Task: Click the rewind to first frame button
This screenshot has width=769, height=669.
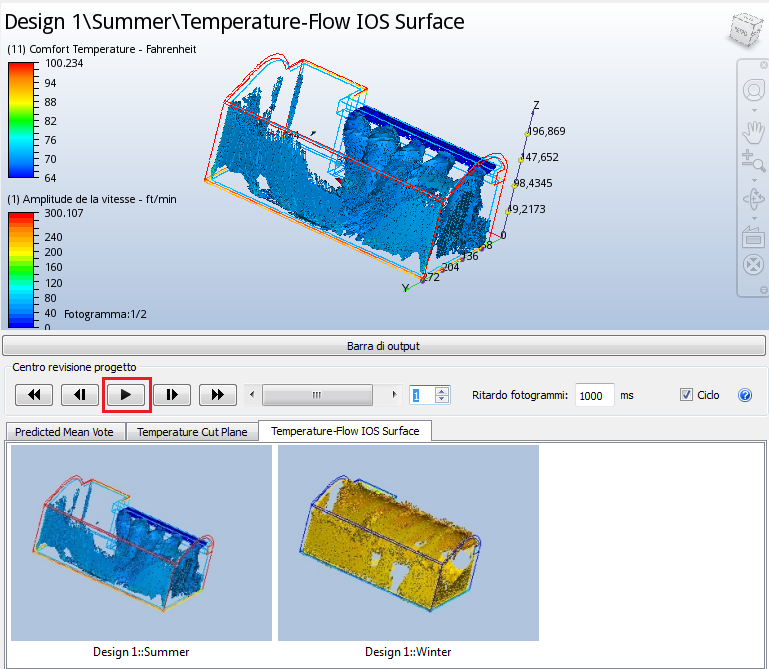Action: click(x=34, y=395)
